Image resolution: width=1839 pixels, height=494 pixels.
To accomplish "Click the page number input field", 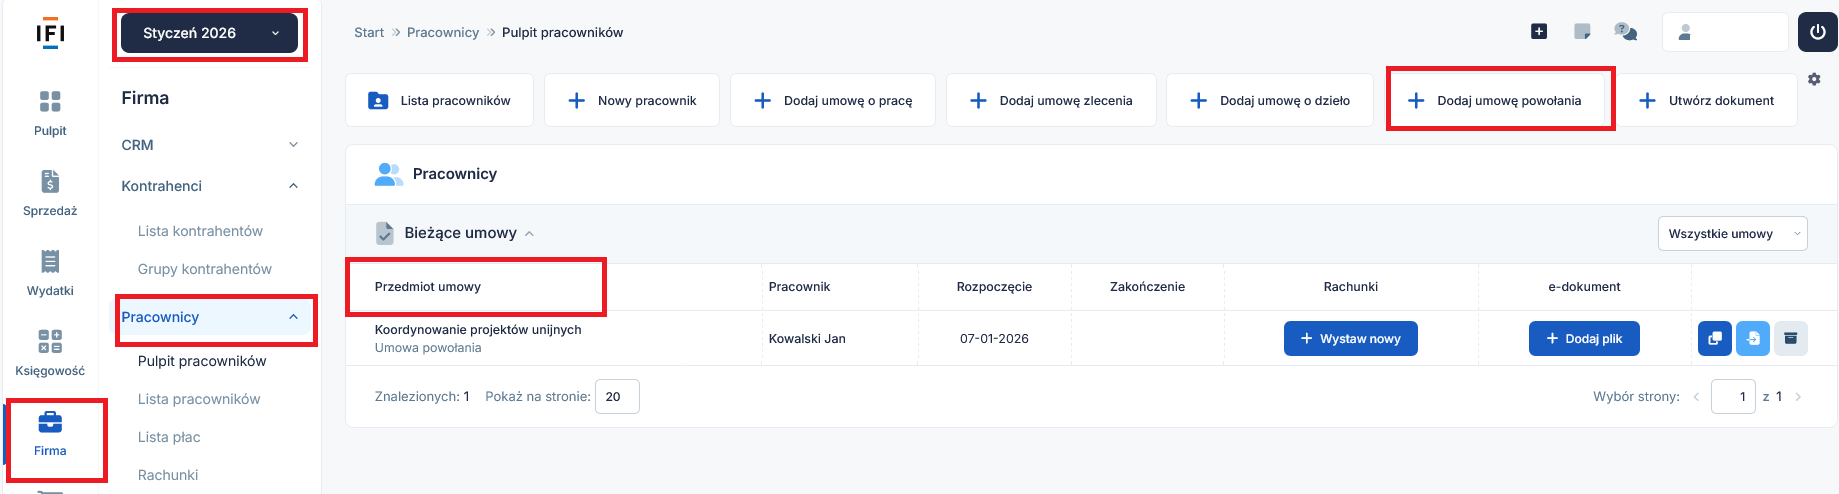I will 1732,397.
